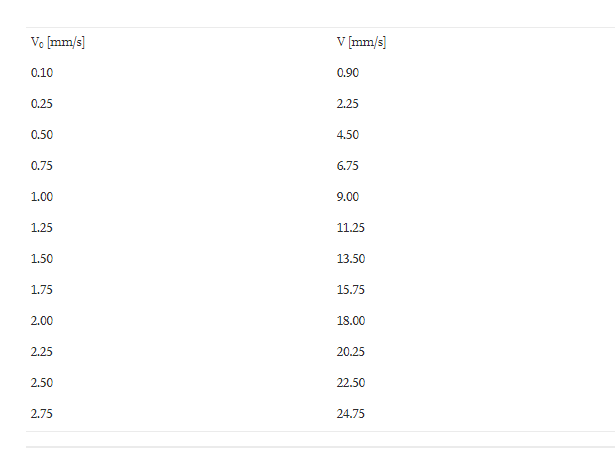Select the 22.50 V value
The width and height of the screenshot is (615, 462).
click(351, 382)
